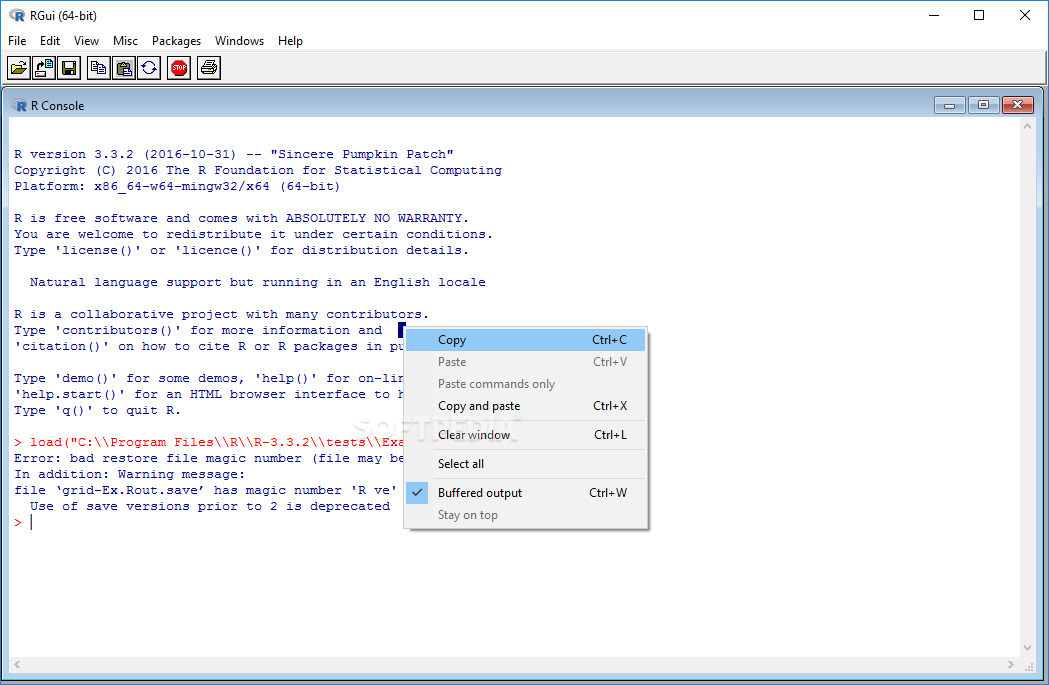Open the Packages menu

176,41
